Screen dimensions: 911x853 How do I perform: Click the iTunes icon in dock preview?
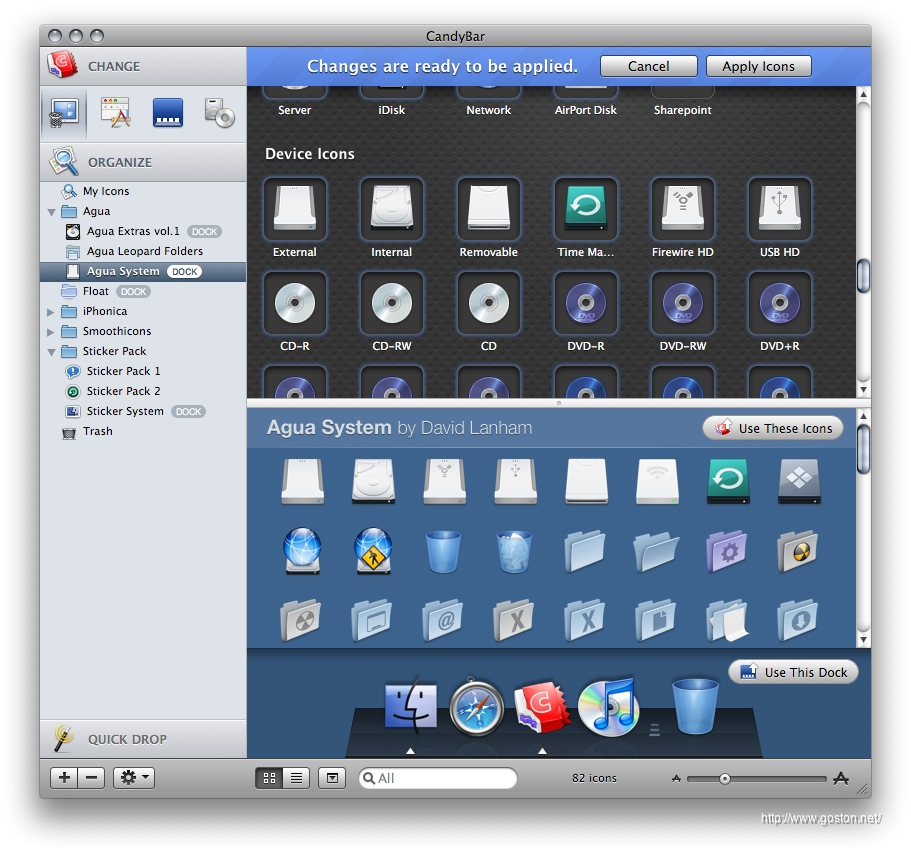coord(607,707)
